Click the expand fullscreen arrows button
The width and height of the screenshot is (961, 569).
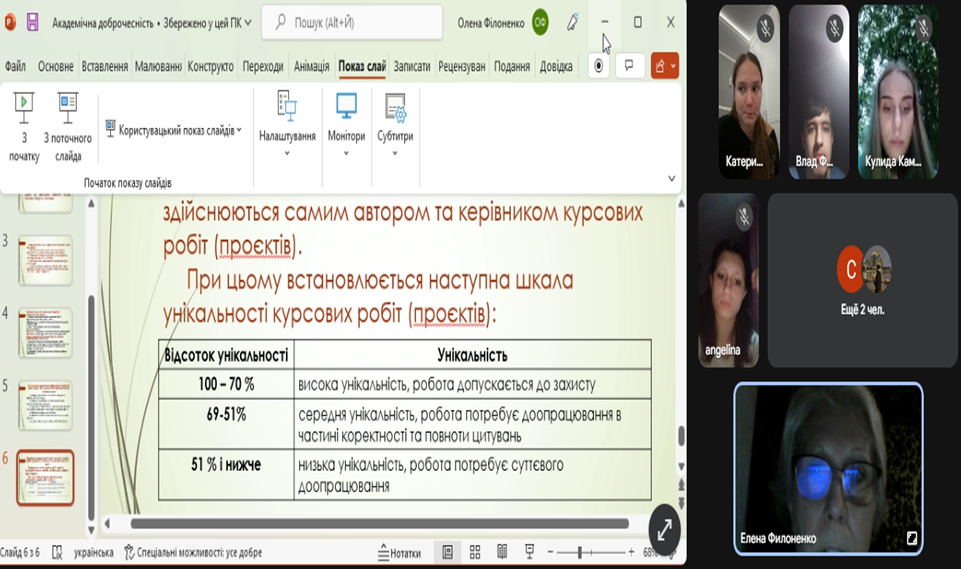[x=664, y=531]
